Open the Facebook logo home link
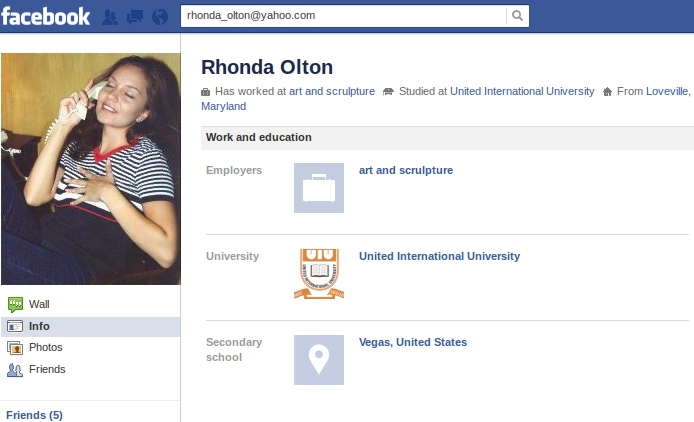Viewport: 694px width, 422px height. pyautogui.click(x=46, y=16)
